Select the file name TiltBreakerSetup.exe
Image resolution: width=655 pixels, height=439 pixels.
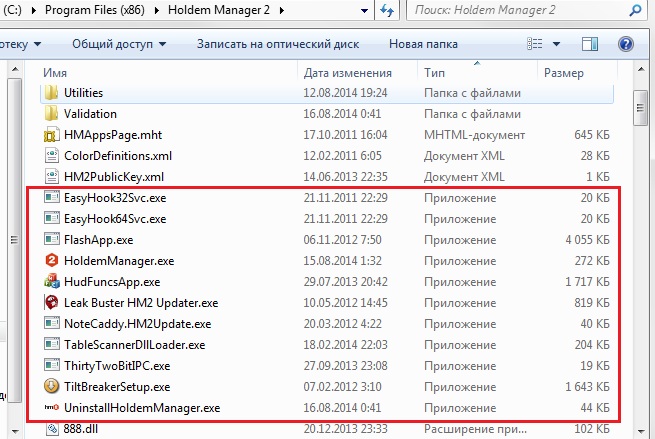[x=117, y=386]
